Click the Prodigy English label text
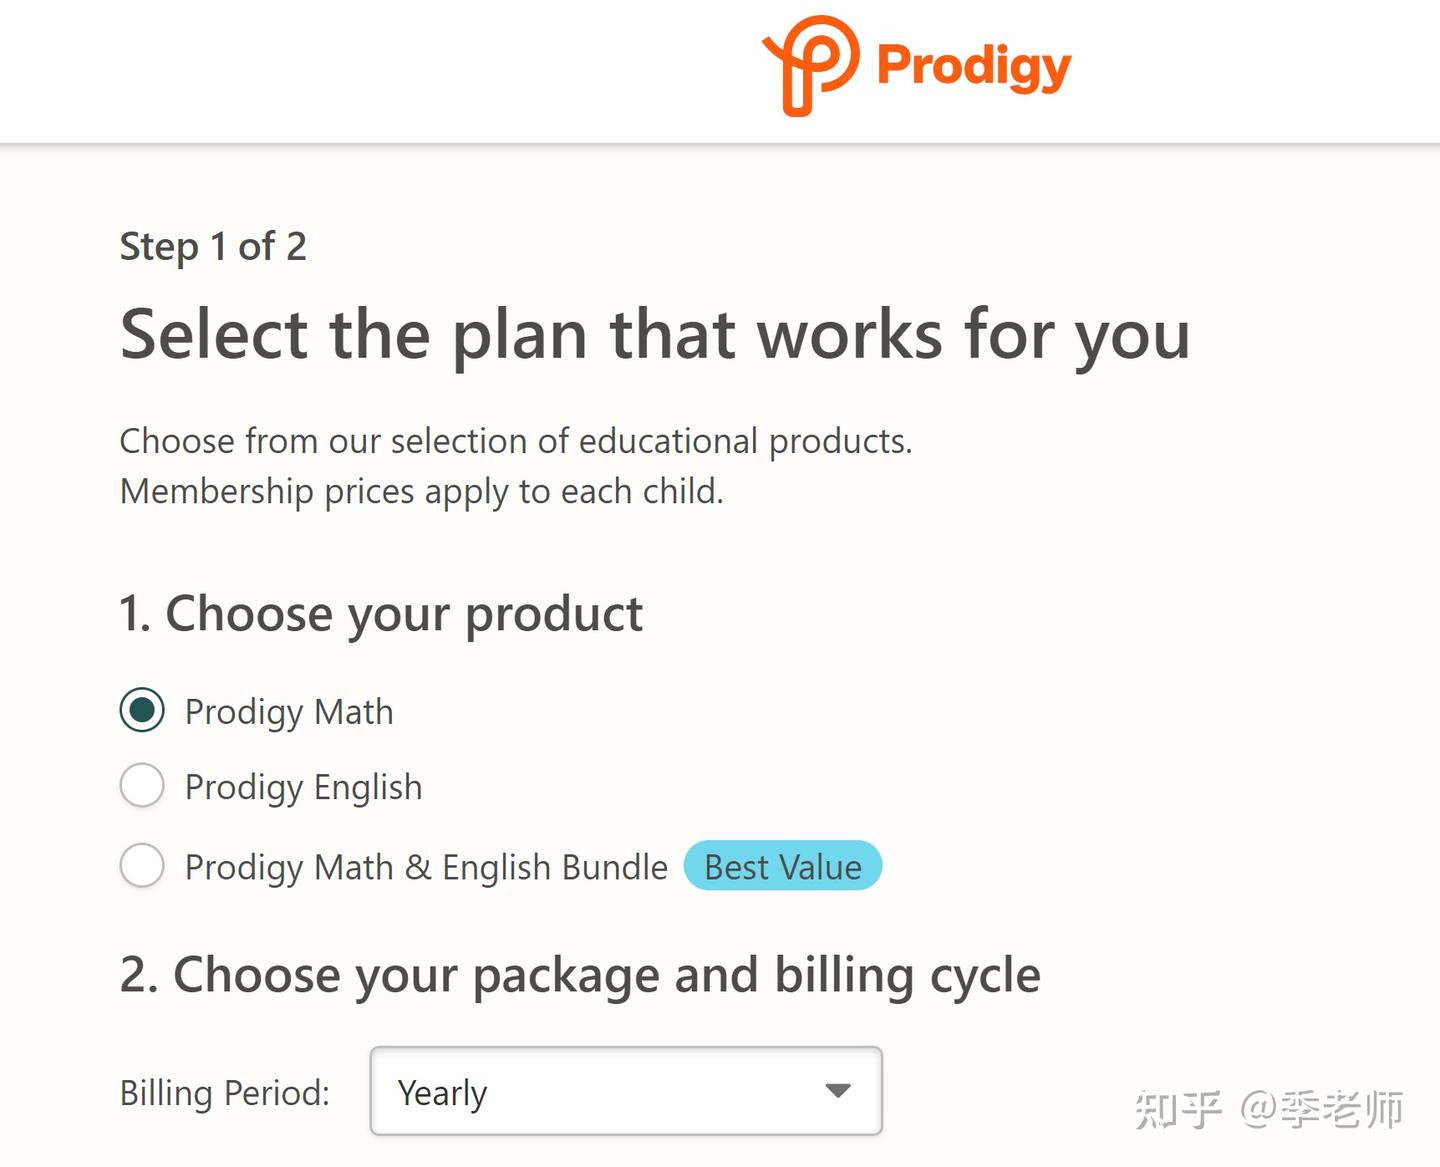 pos(302,786)
